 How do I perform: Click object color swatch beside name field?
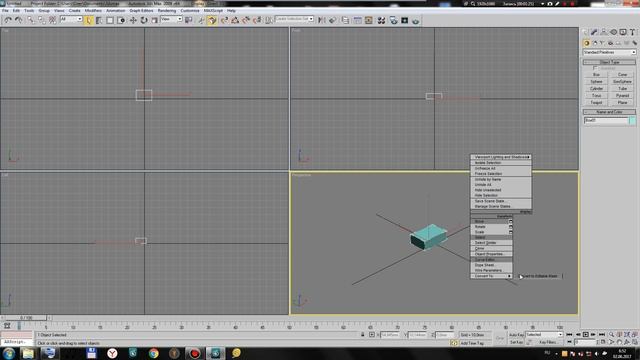(x=632, y=120)
